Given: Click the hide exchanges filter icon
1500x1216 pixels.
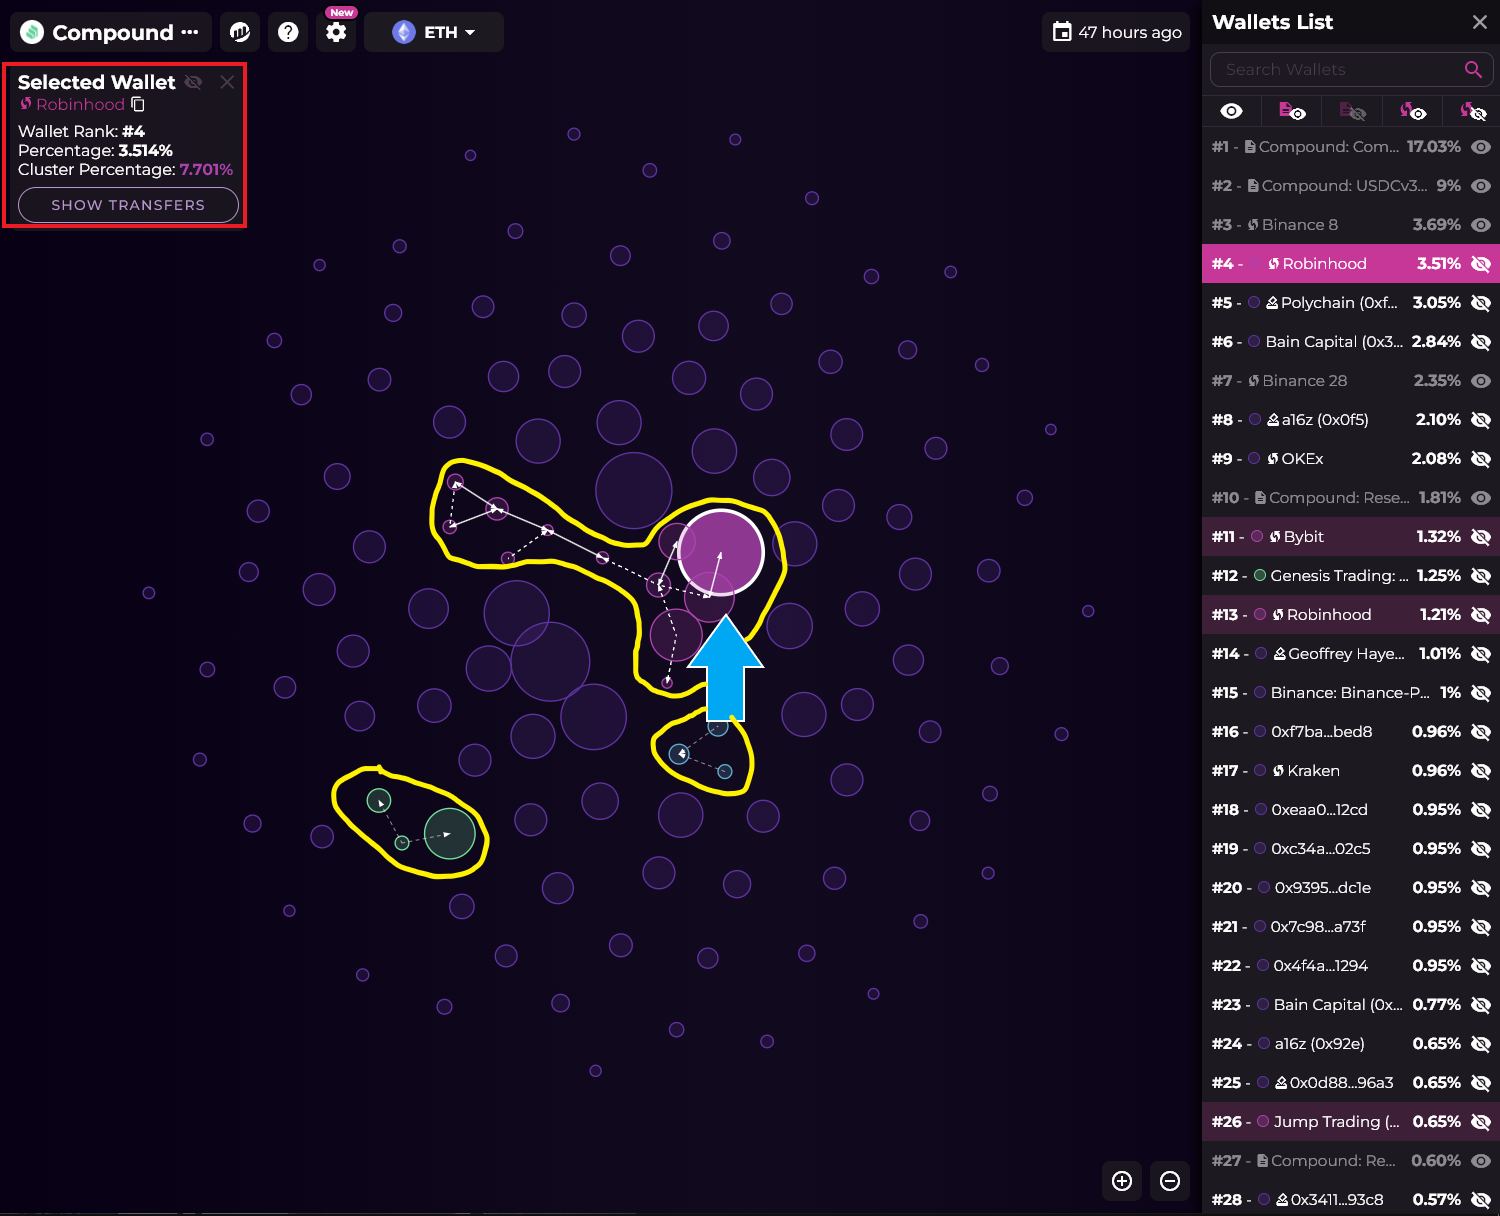Looking at the screenshot, I should pos(1473,111).
